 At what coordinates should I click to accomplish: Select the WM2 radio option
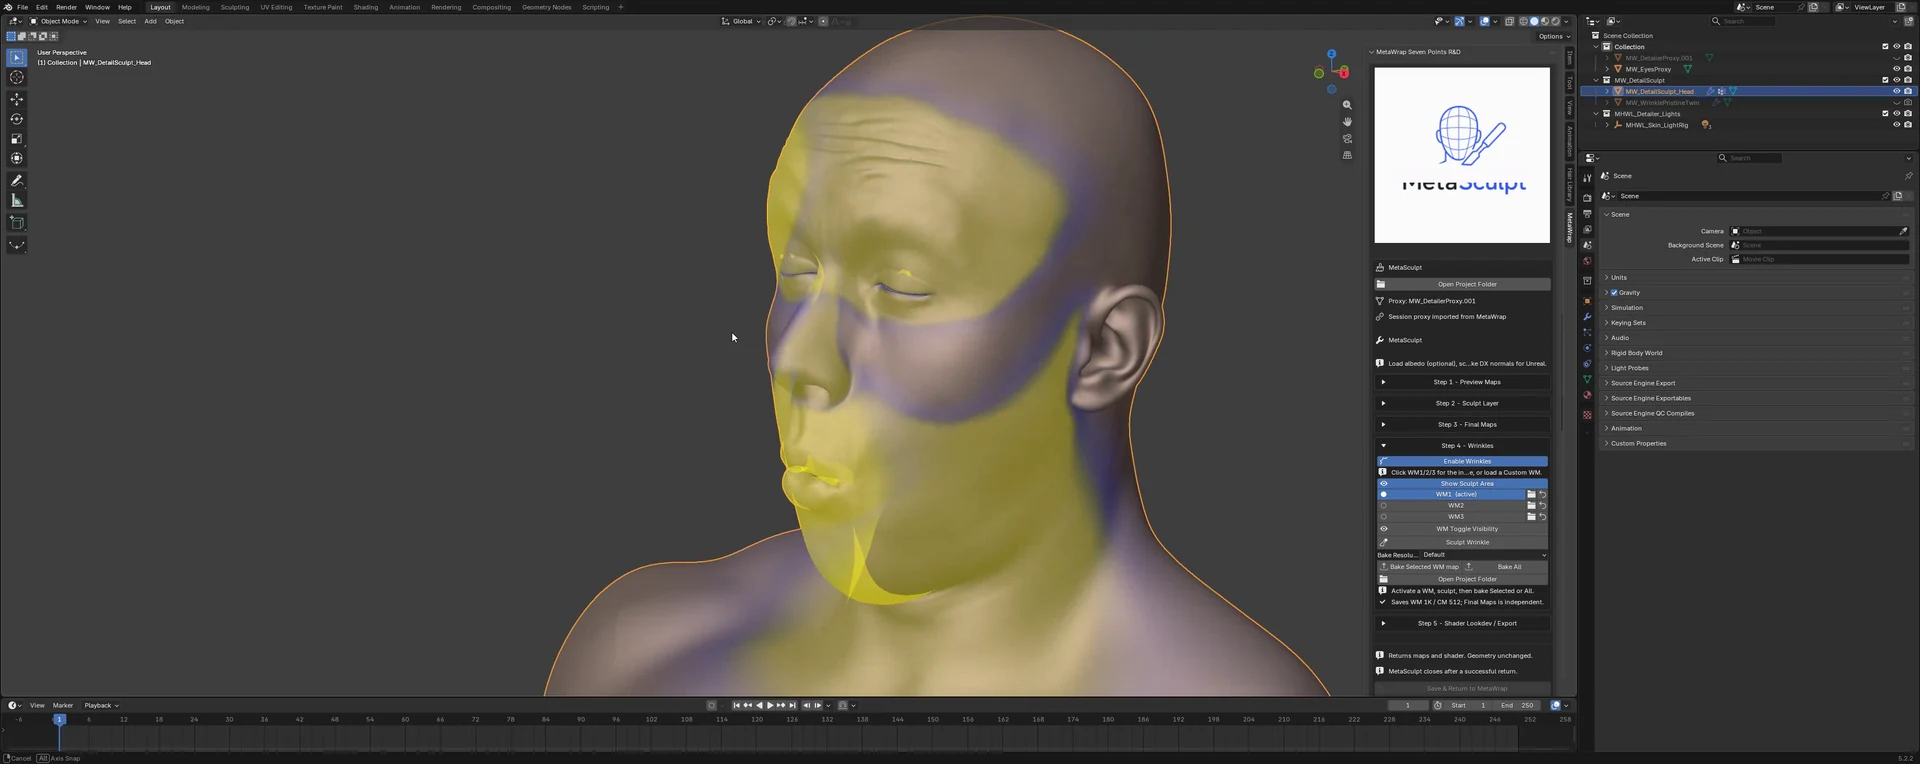[x=1384, y=506]
